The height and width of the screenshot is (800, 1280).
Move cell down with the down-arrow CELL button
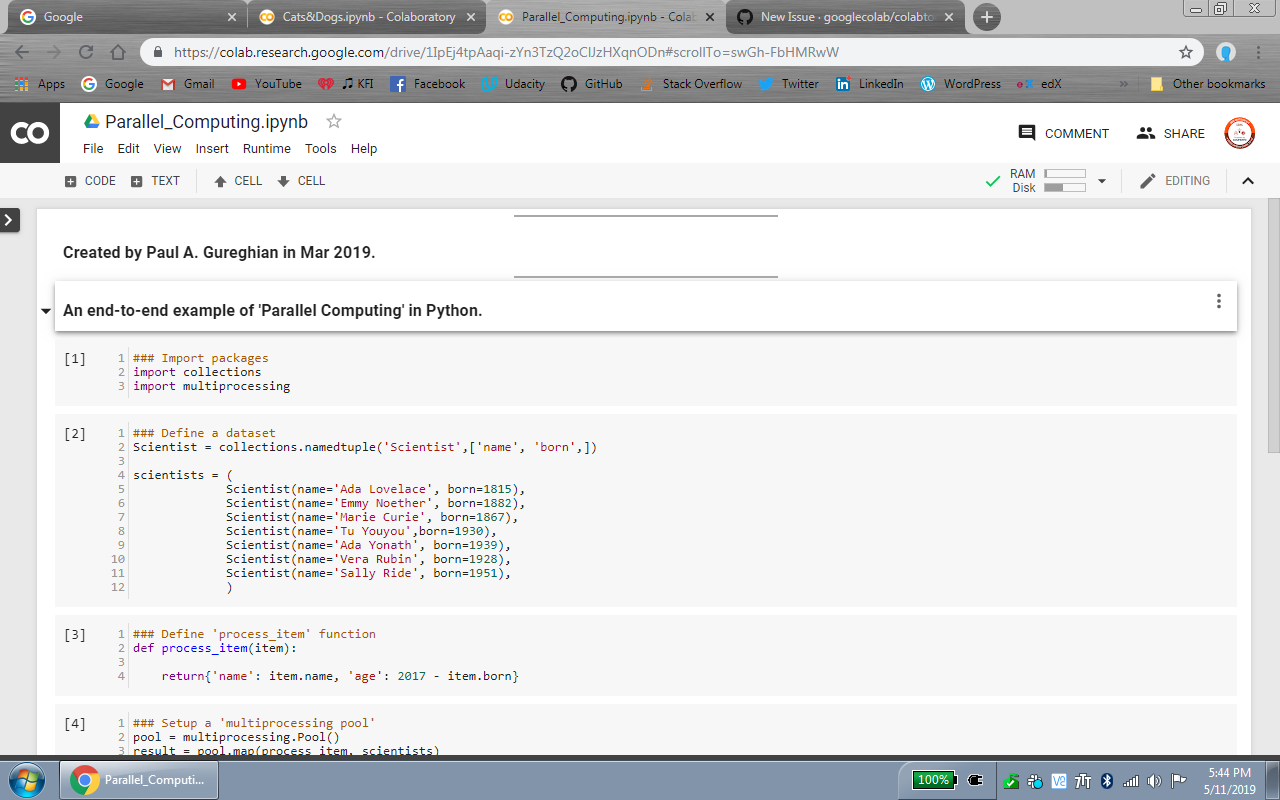coord(301,181)
